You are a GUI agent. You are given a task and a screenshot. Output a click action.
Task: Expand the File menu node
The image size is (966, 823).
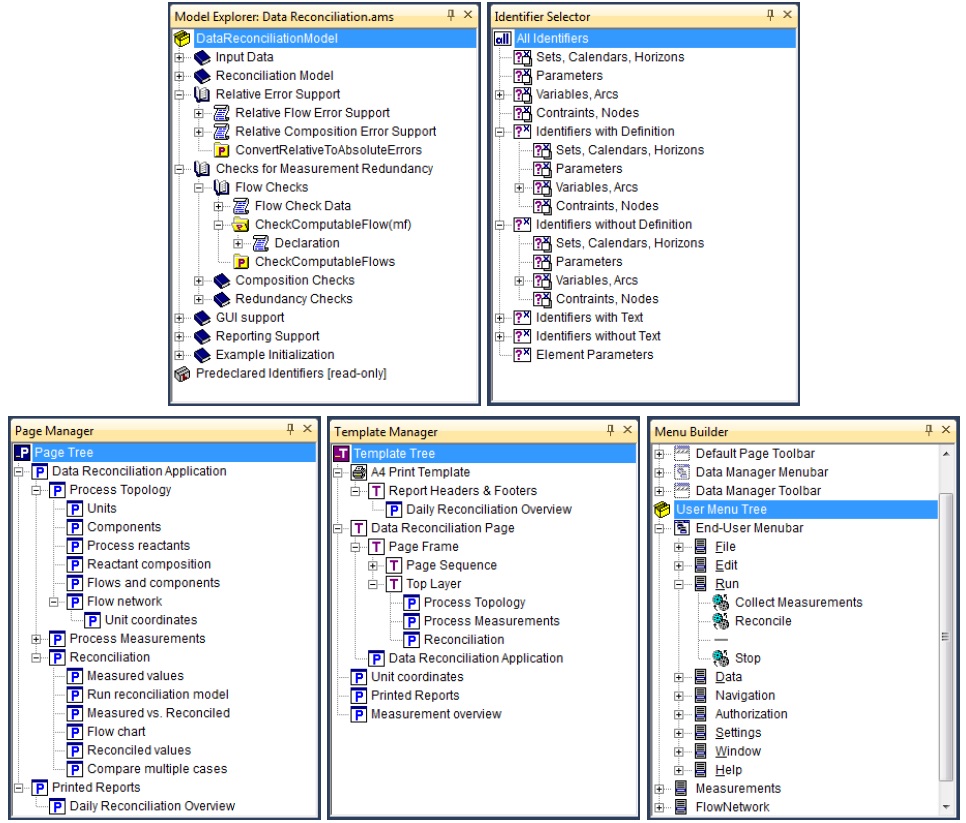pyautogui.click(x=679, y=547)
